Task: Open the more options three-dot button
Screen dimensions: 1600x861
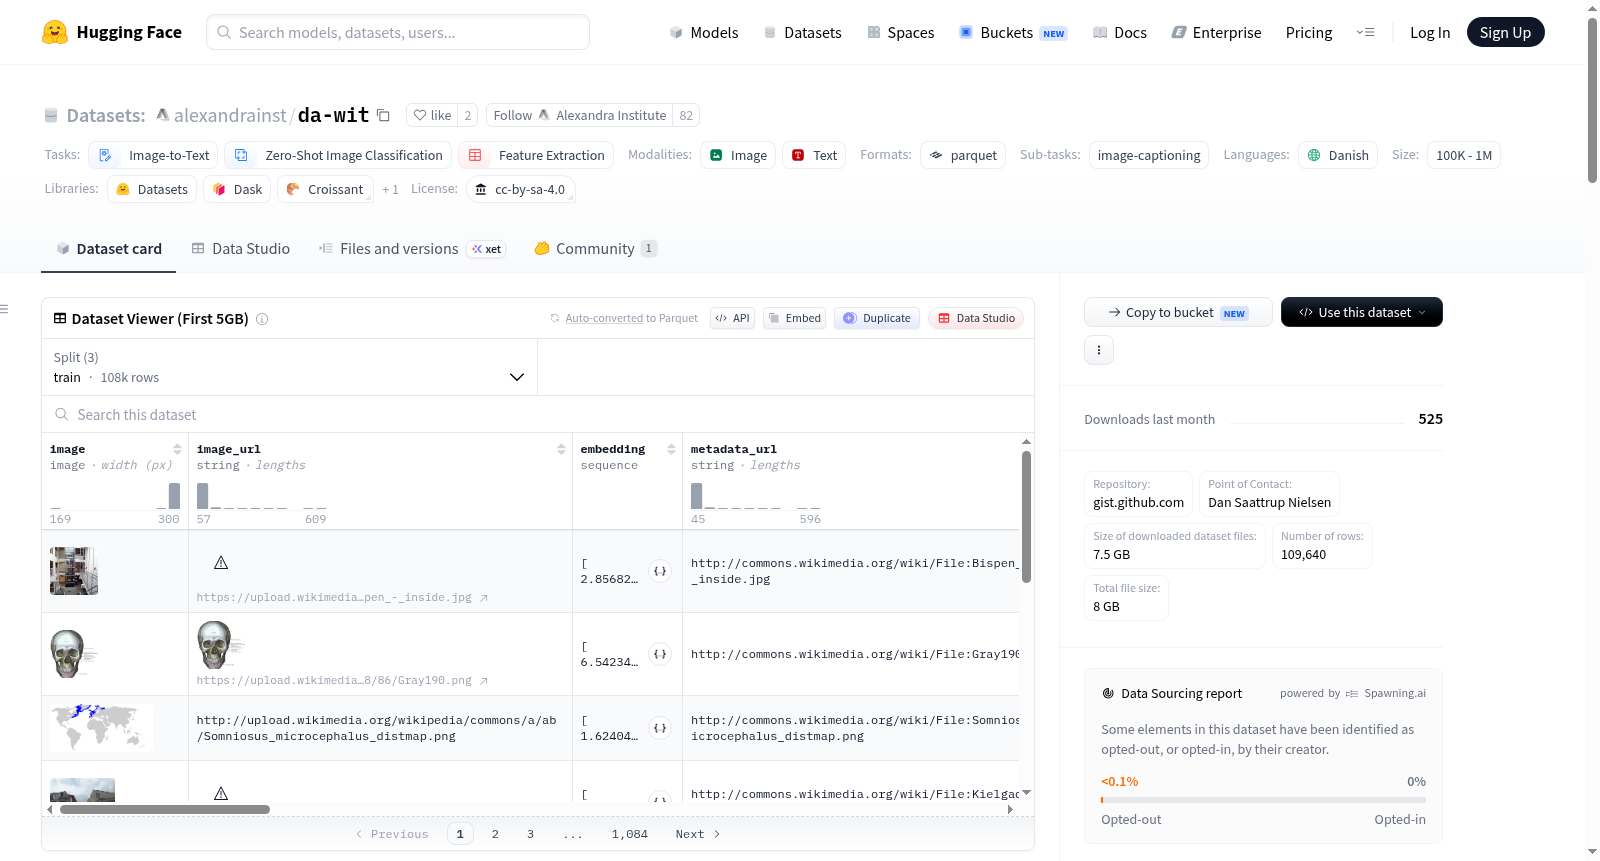Action: [x=1099, y=350]
